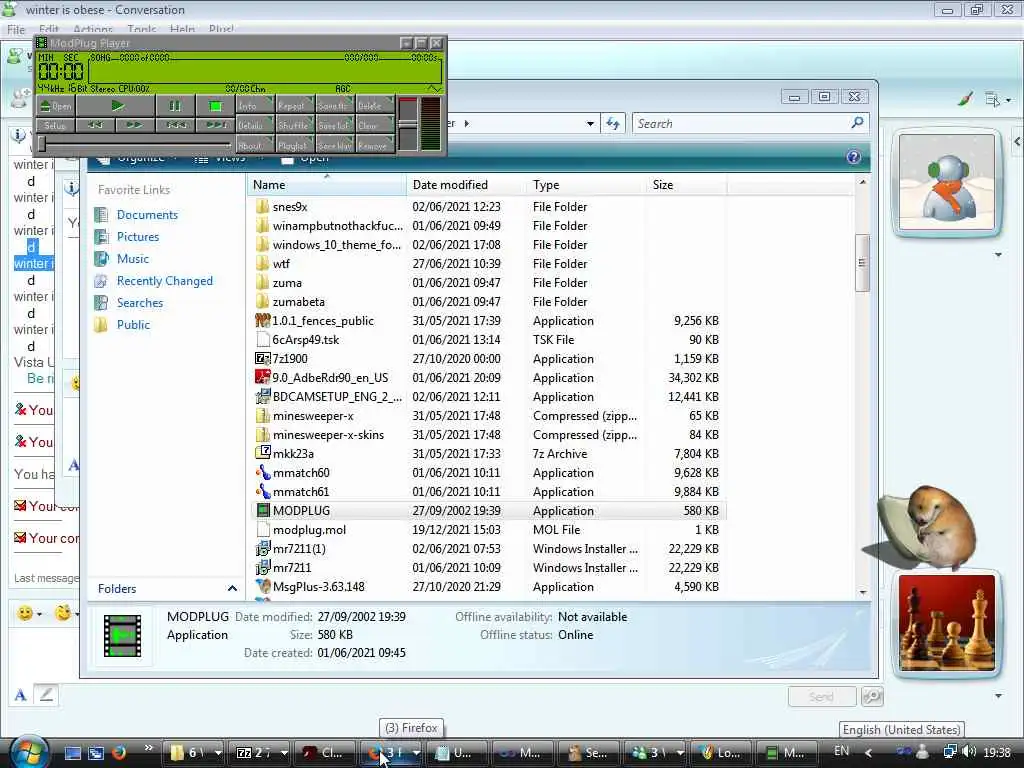Skip to previous track in ModPlug Player
The width and height of the screenshot is (1024, 768).
click(x=175, y=125)
